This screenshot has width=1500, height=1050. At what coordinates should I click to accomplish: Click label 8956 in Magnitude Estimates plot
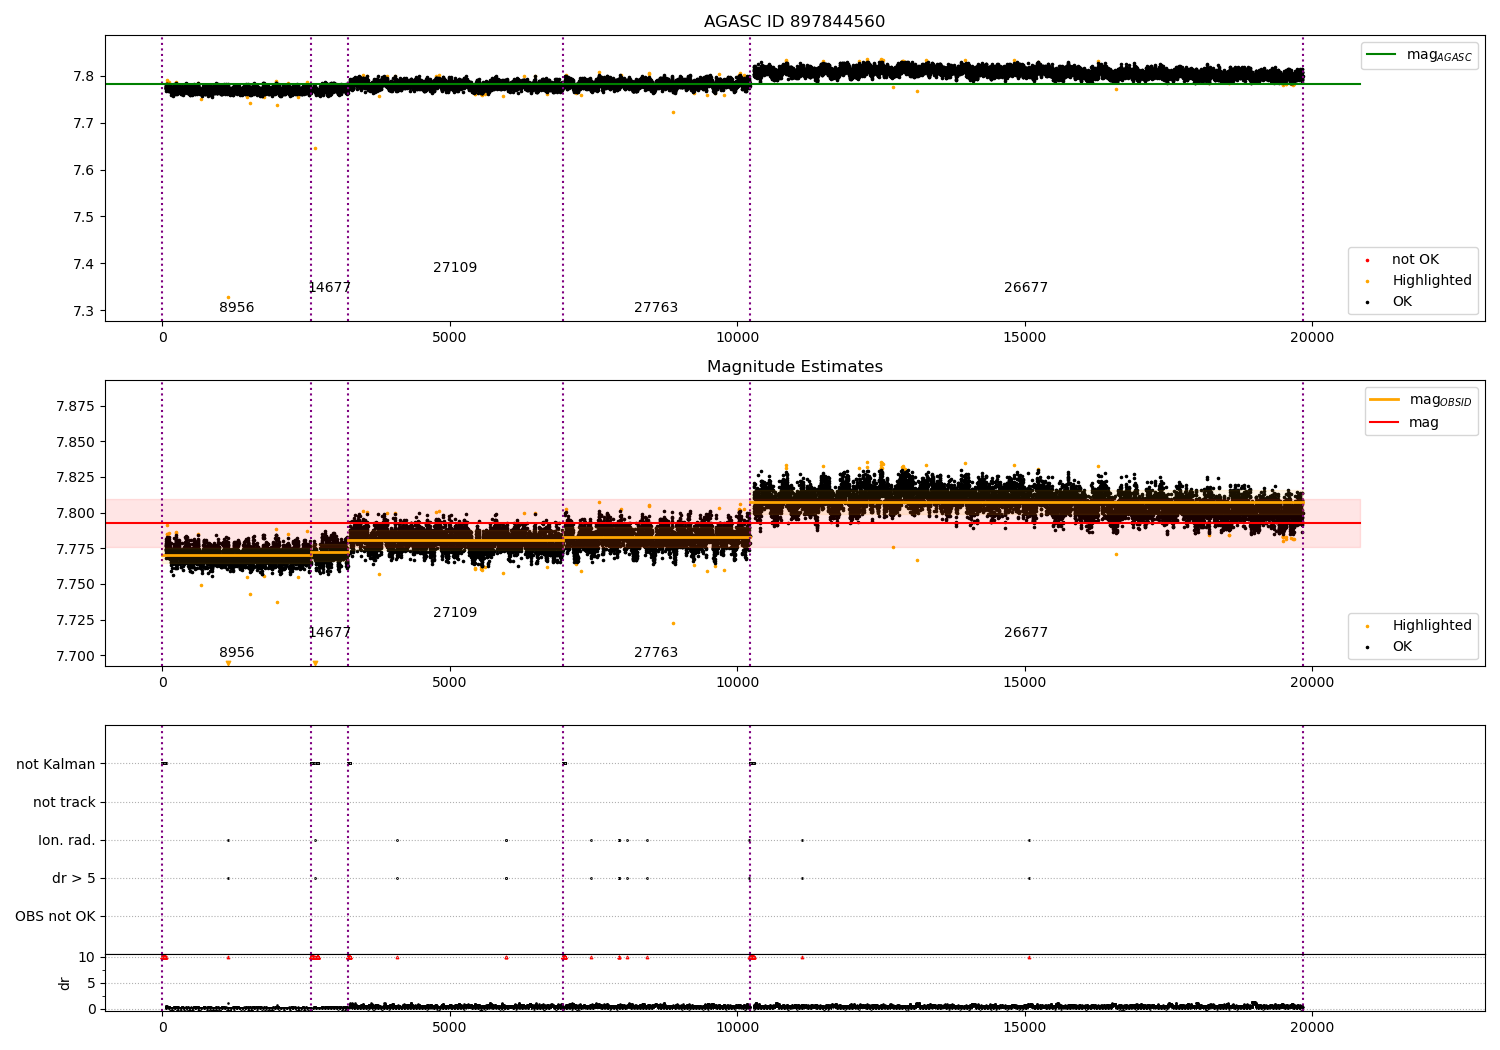pyautogui.click(x=237, y=653)
